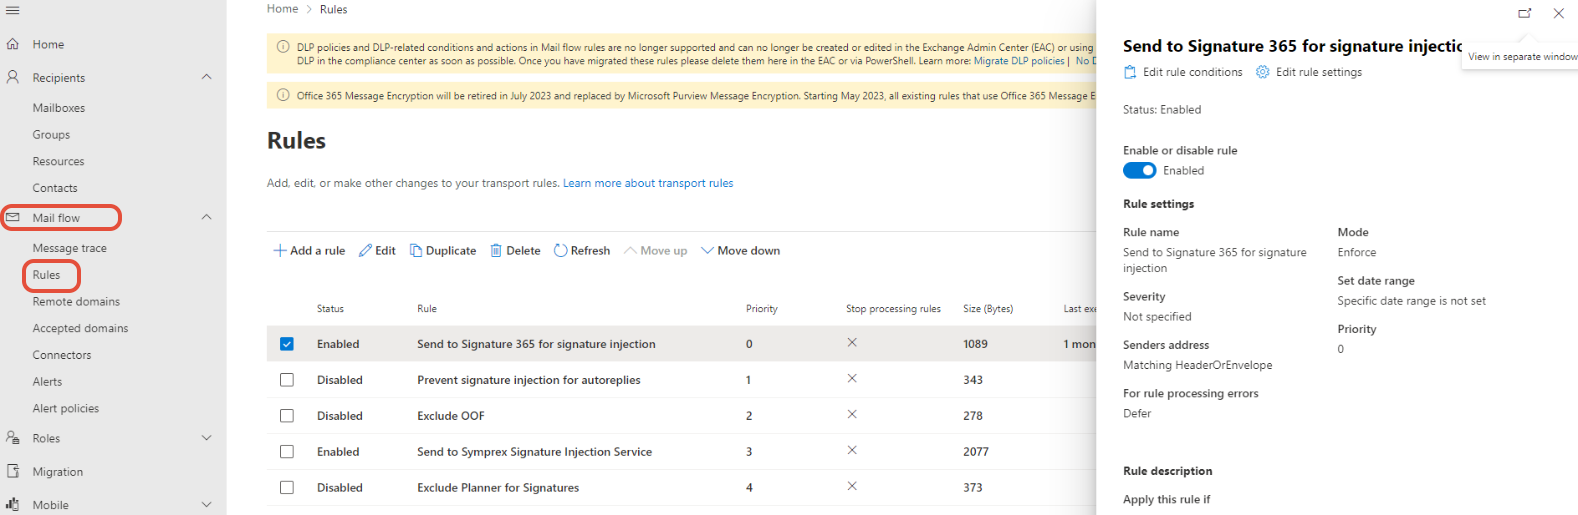The width and height of the screenshot is (1578, 515).
Task: Click the clipboard icon by Edit rule conditions
Action: tap(1130, 72)
